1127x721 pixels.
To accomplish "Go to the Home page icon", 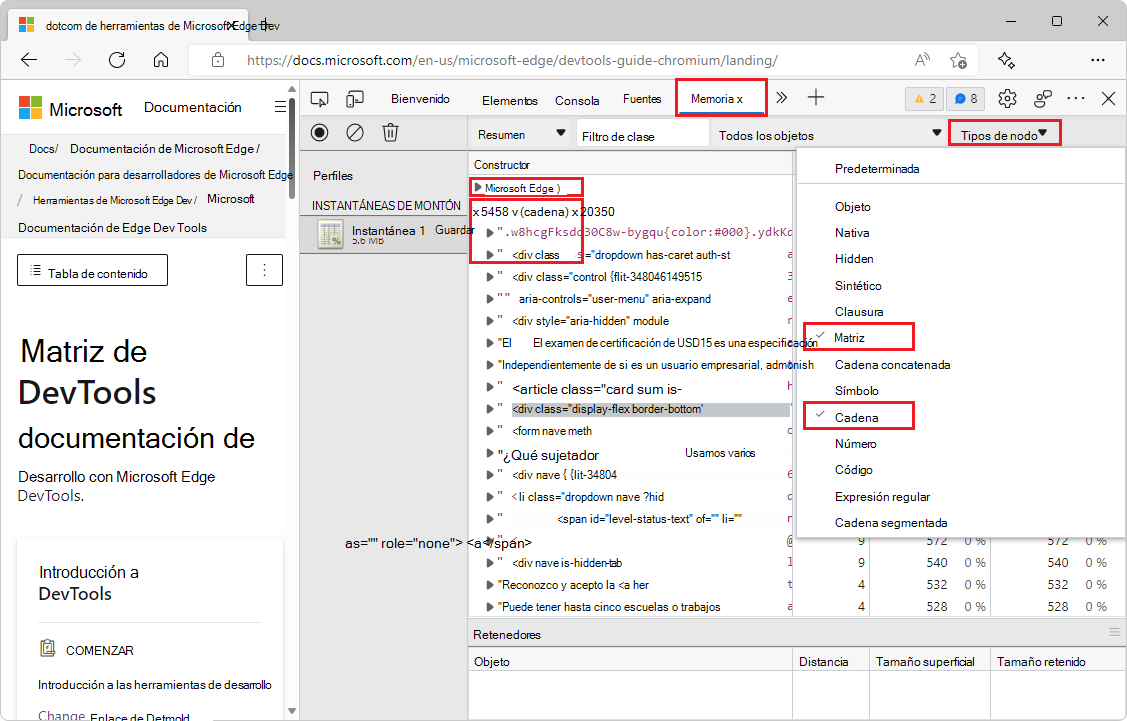I will 161,60.
